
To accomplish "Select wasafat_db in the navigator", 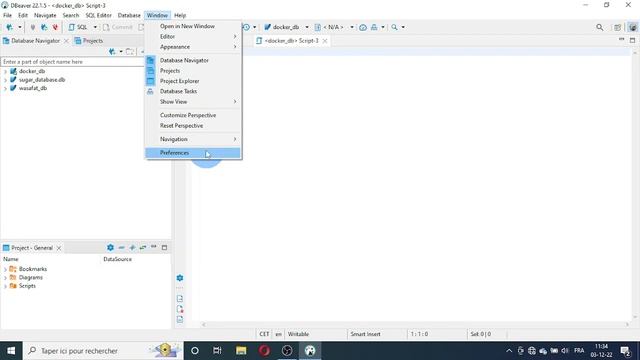I will pos(33,88).
